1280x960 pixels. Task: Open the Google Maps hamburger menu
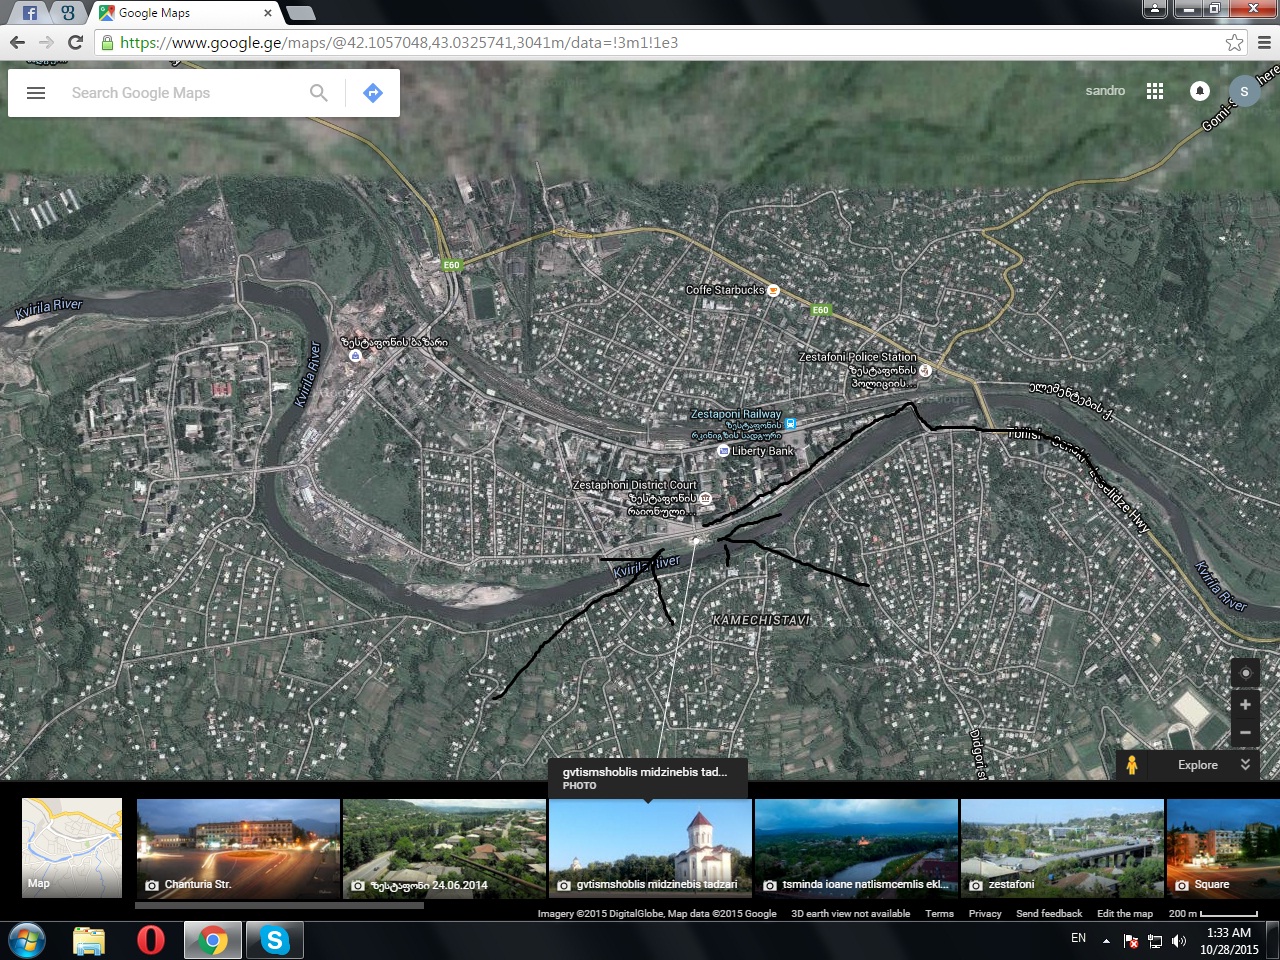click(x=36, y=93)
